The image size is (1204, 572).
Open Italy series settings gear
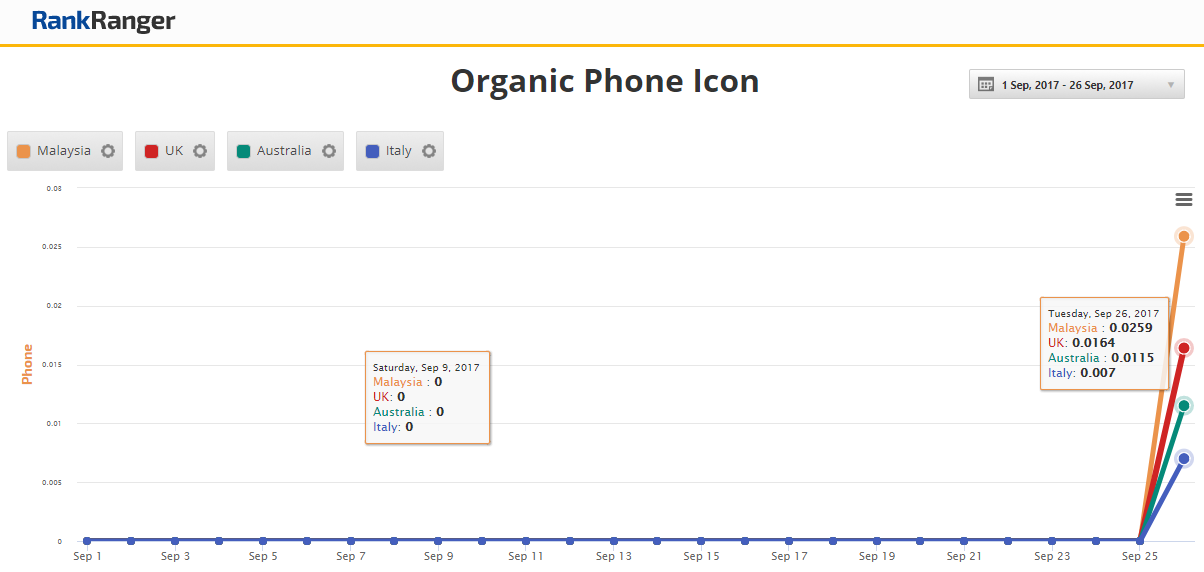429,151
